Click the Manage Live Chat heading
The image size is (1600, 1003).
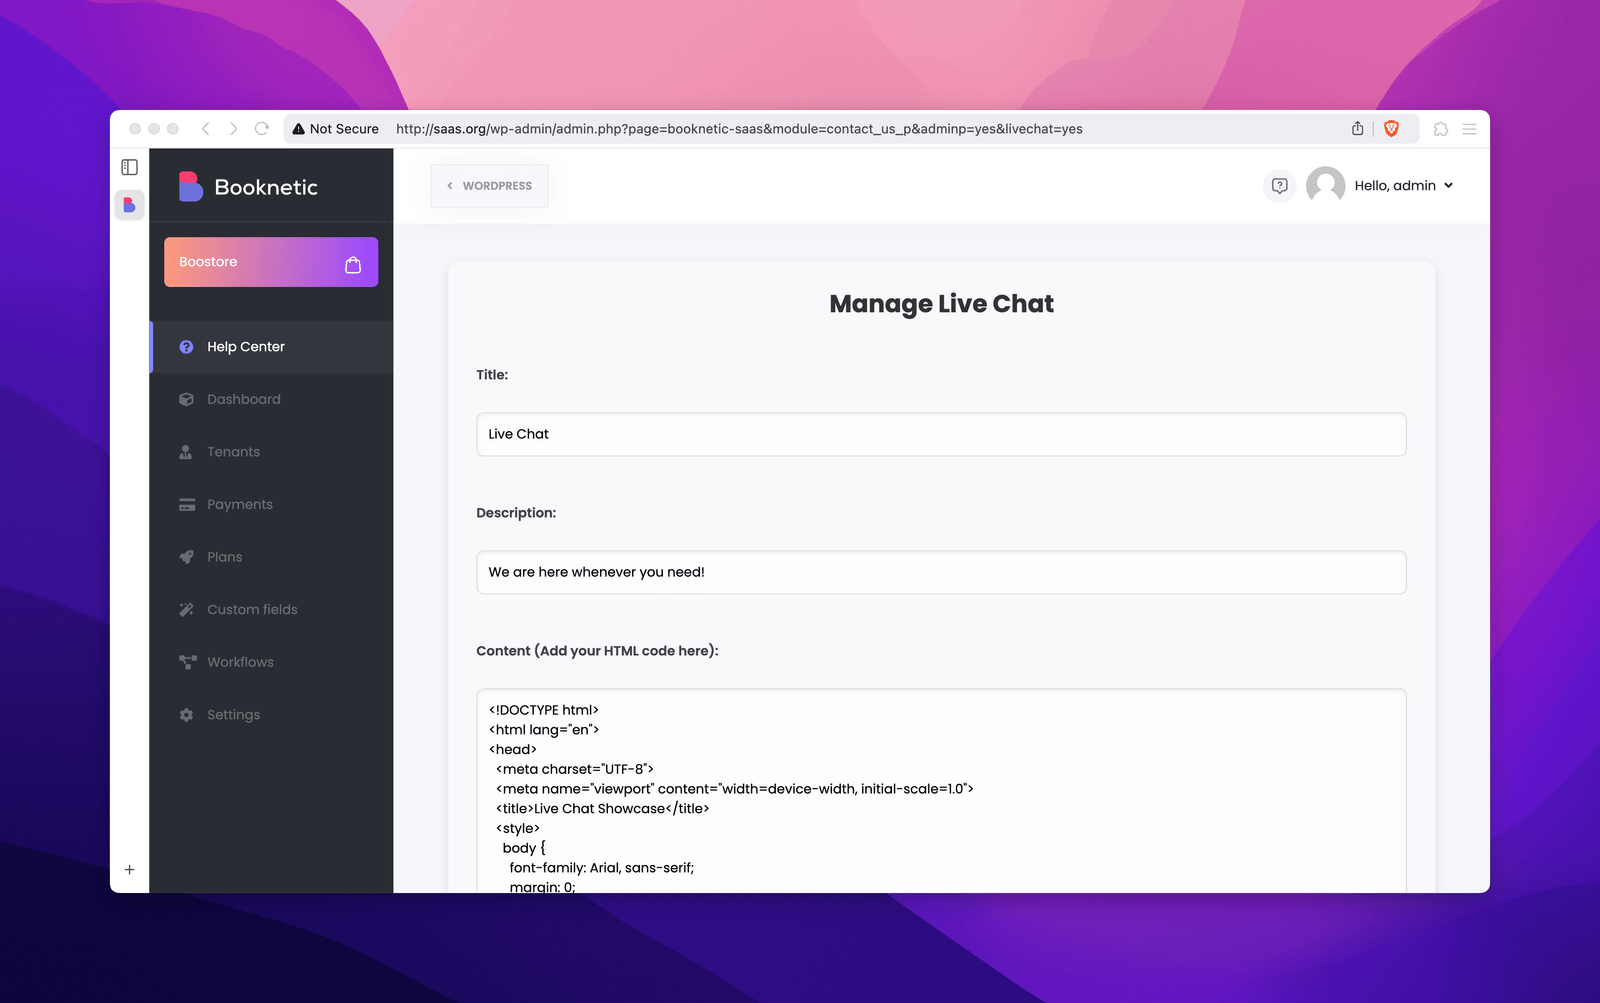(941, 304)
